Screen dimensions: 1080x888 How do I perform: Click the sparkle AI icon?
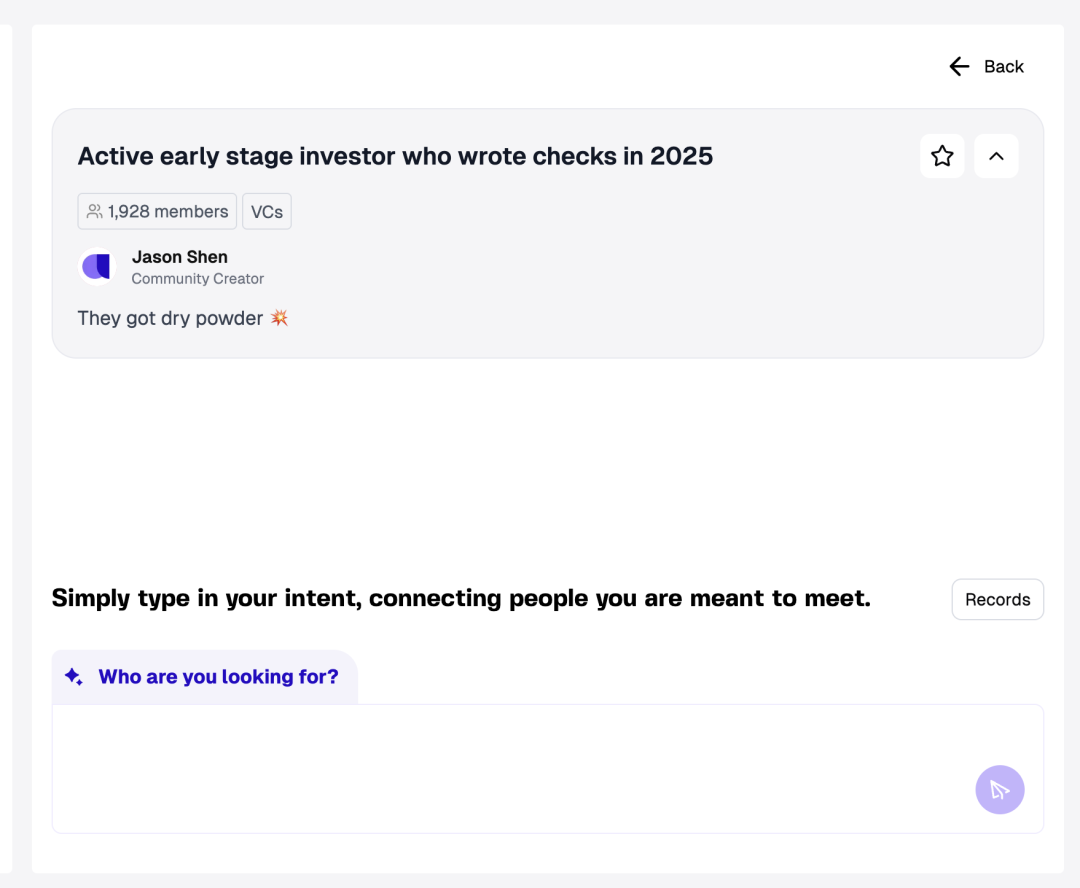pyautogui.click(x=74, y=677)
